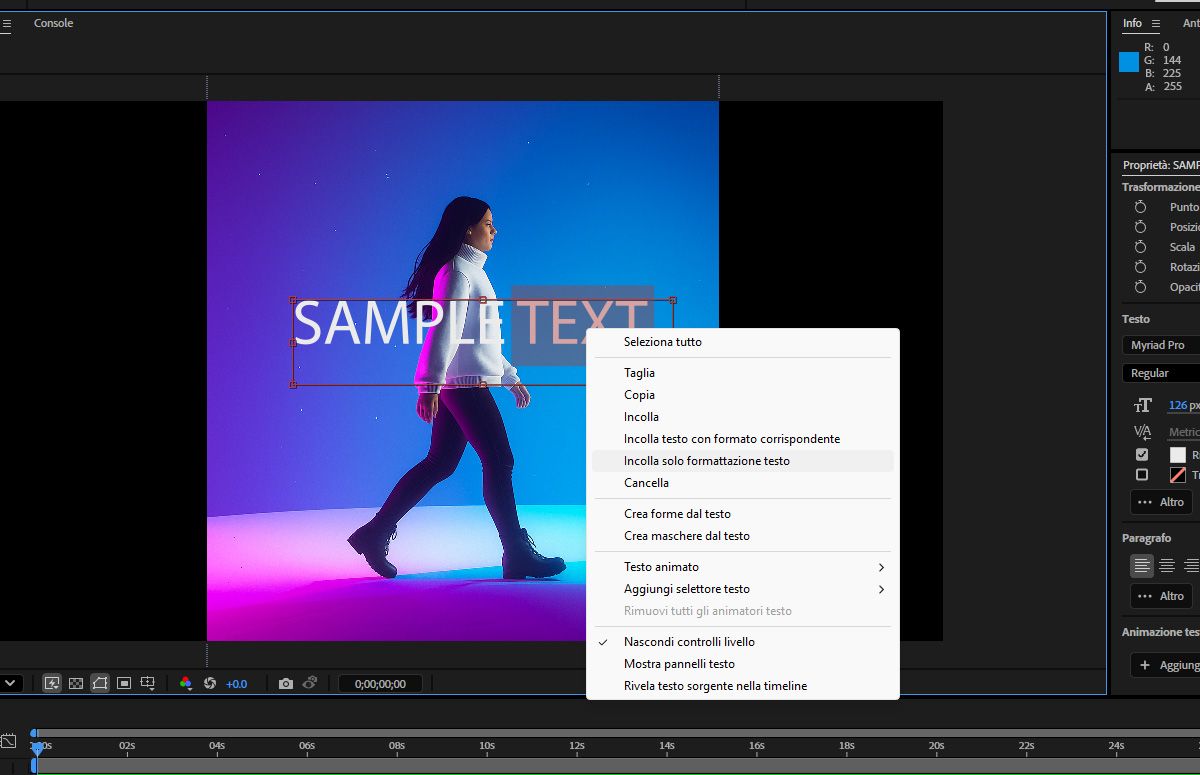Click Show Channel RGB circles icon
Viewport: 1200px width, 775px height.
(185, 684)
